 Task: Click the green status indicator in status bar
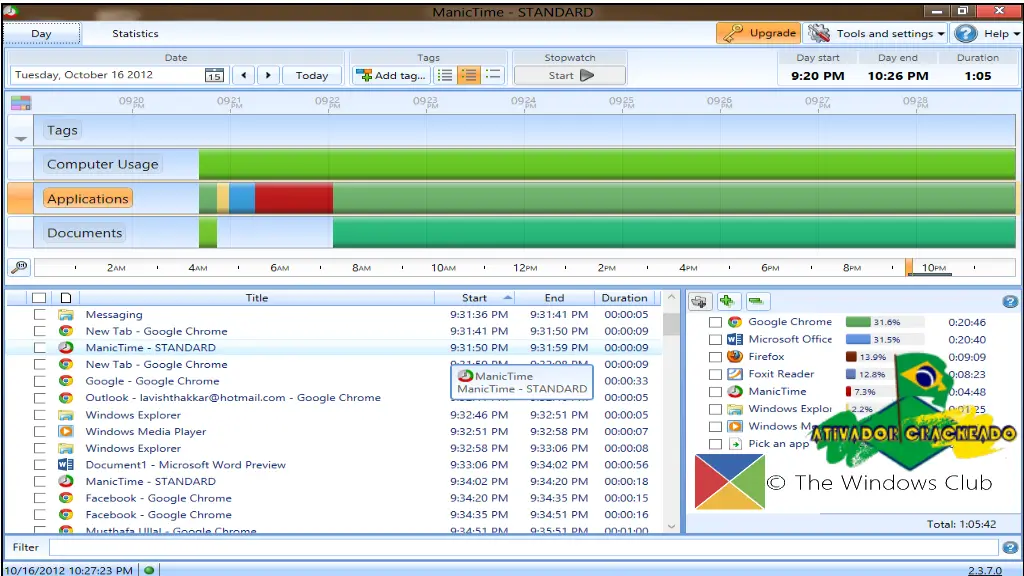[x=149, y=570]
